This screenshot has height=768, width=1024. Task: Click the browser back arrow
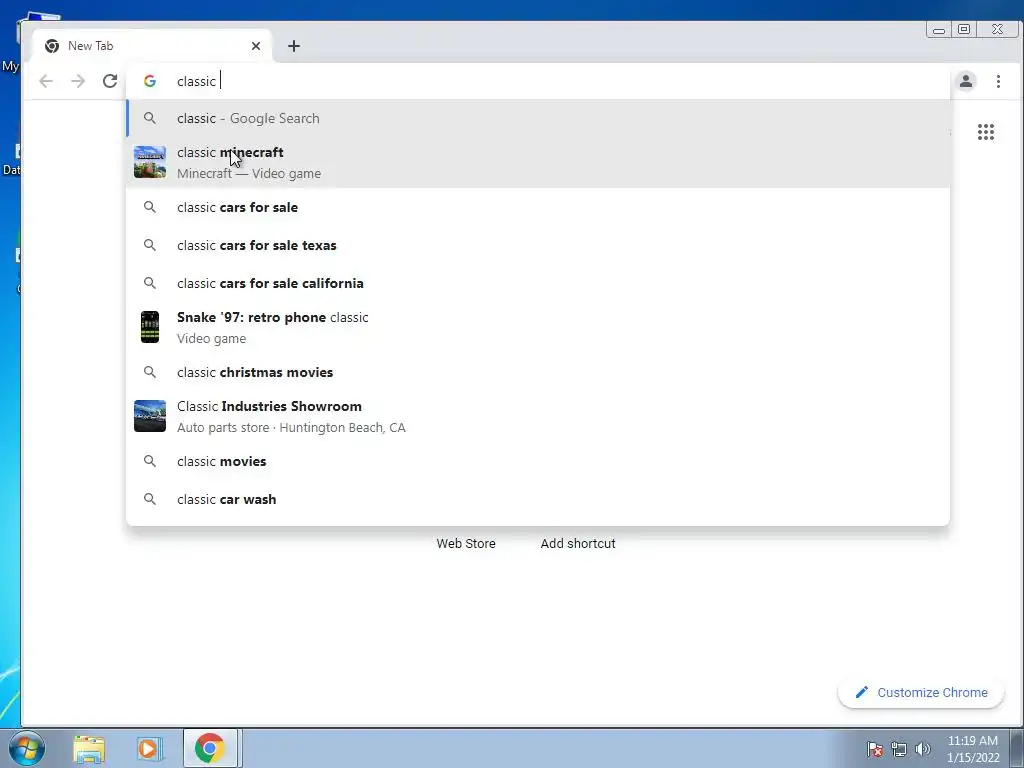click(x=46, y=81)
